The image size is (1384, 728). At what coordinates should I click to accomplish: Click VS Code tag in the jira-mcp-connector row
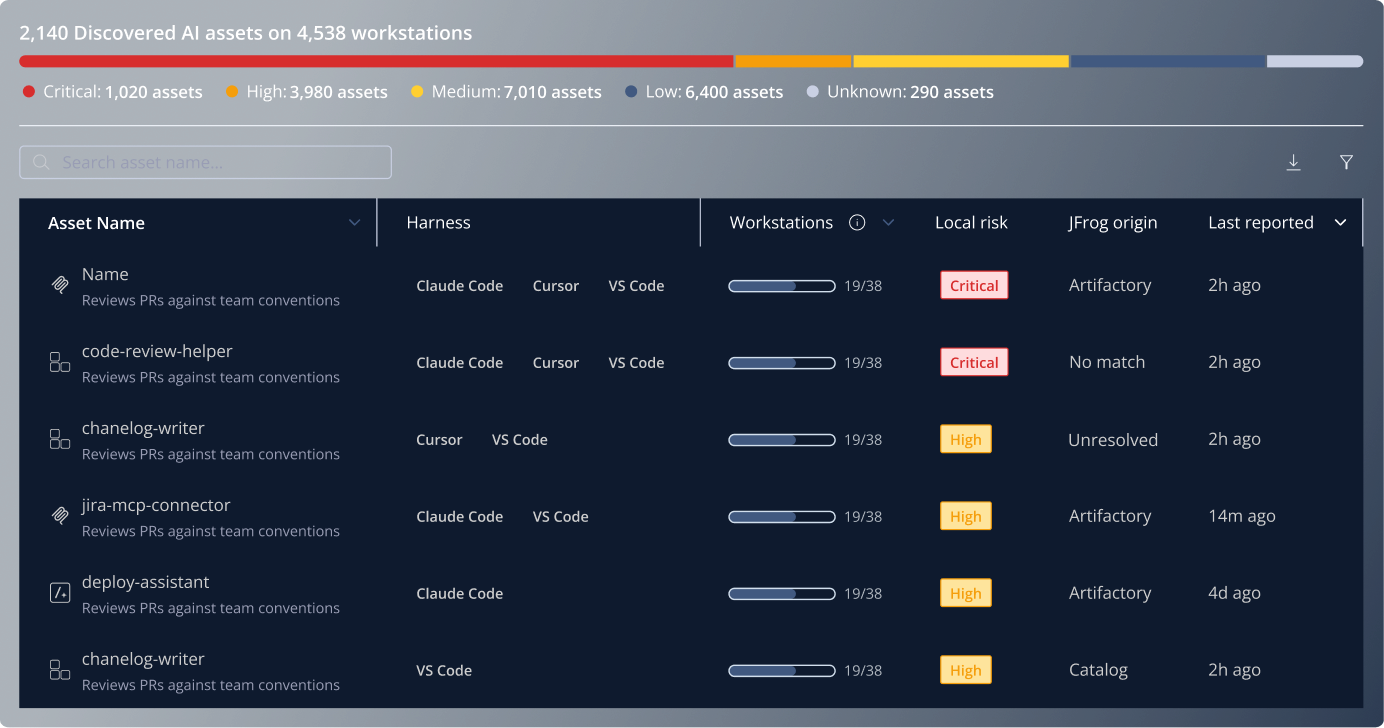pyautogui.click(x=561, y=517)
